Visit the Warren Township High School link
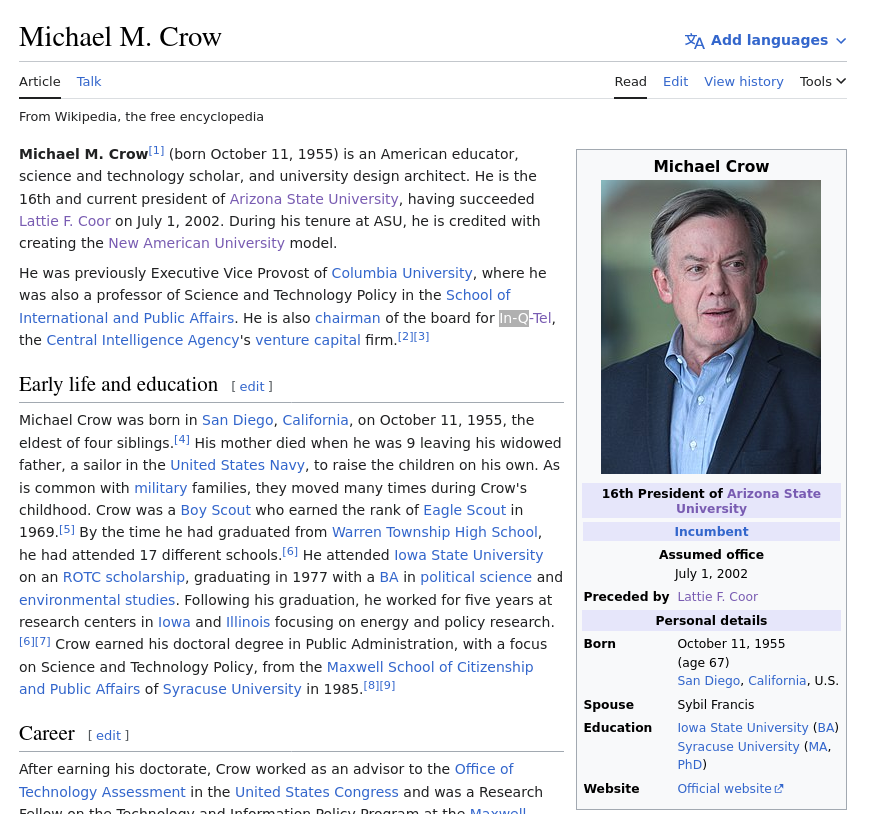The image size is (874, 814). [435, 532]
